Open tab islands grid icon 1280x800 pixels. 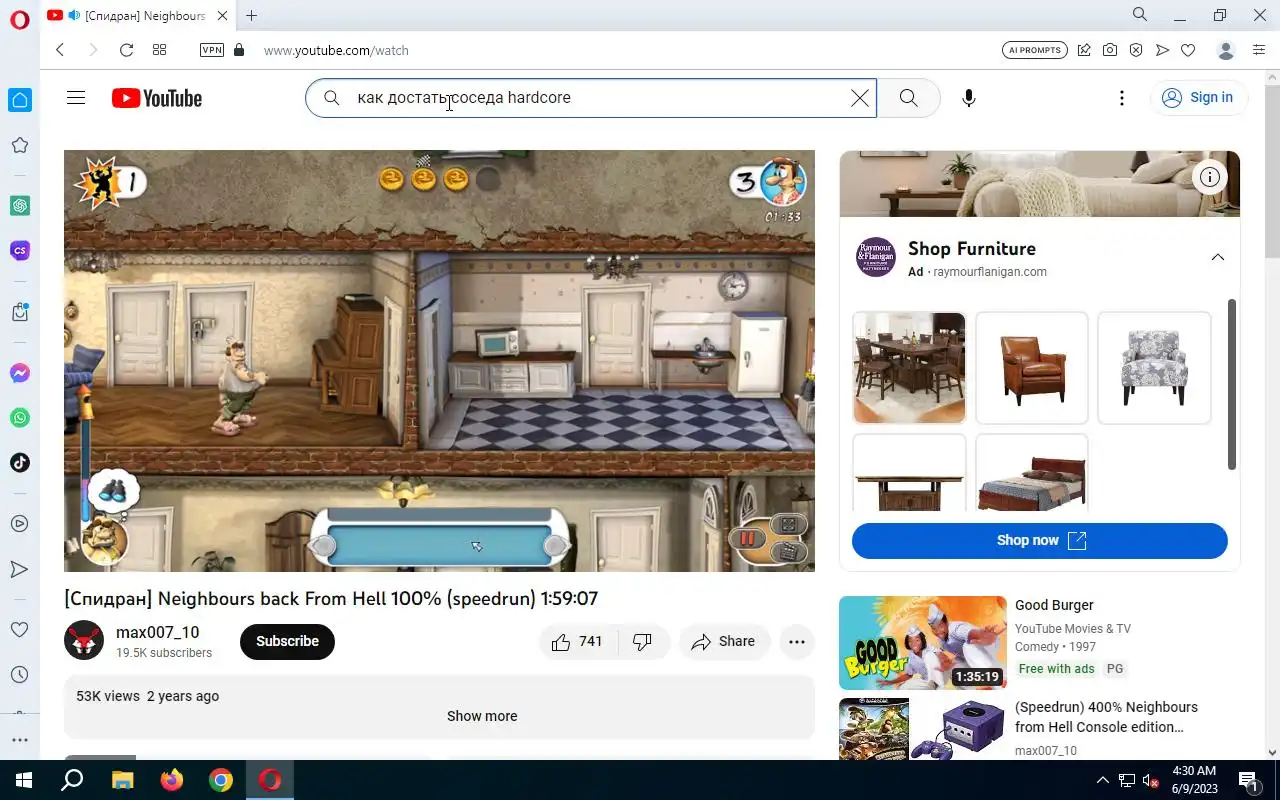tap(159, 50)
